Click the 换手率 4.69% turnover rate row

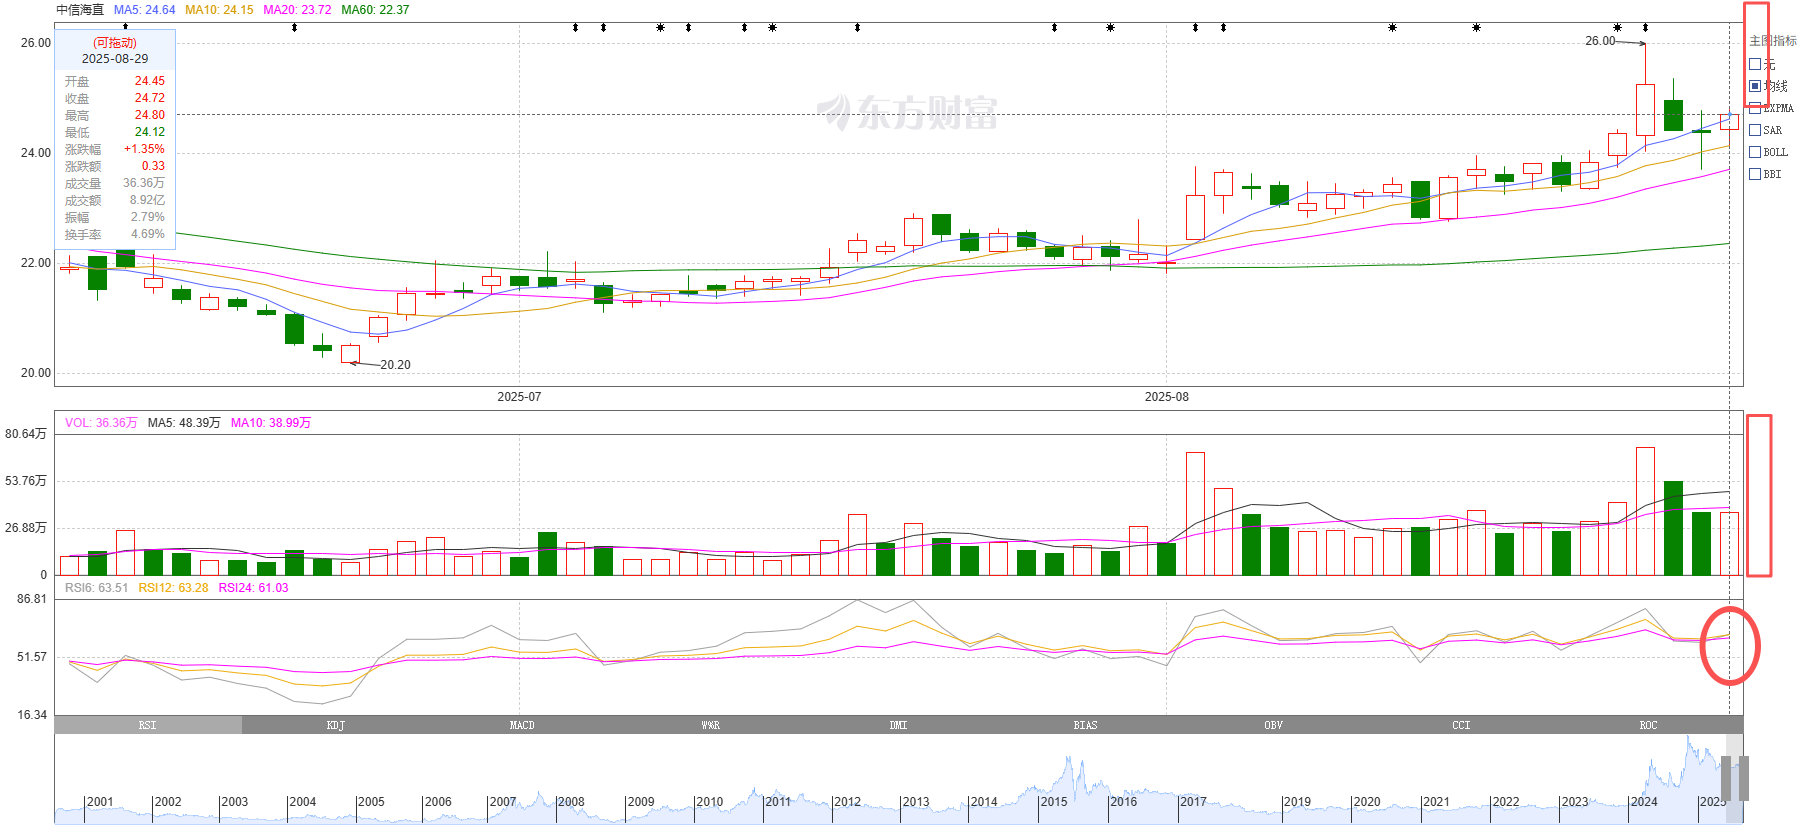coord(115,234)
